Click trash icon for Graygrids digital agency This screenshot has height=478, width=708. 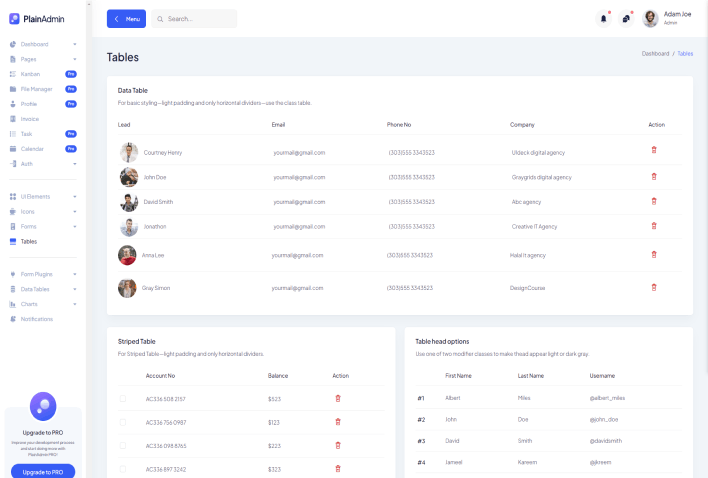tap(654, 176)
